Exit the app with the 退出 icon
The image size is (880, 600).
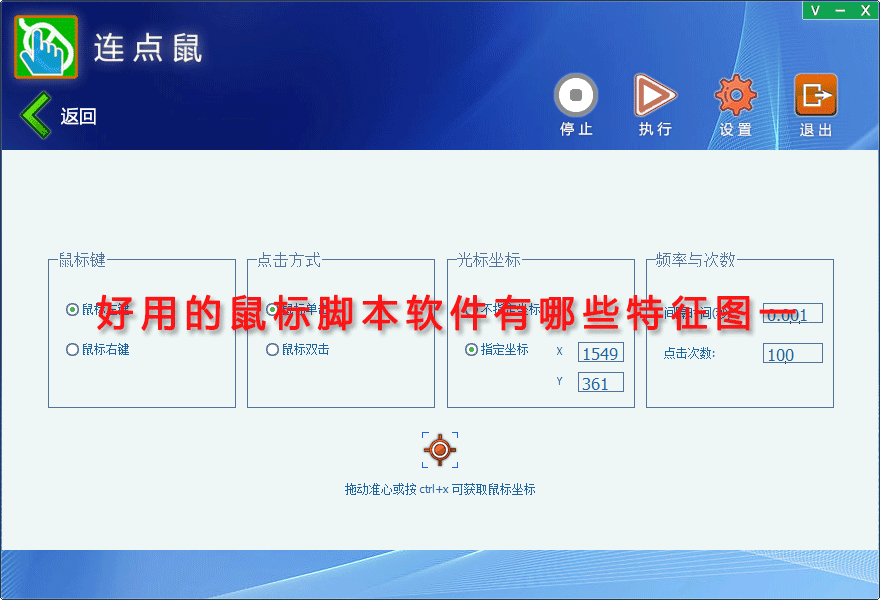tap(815, 95)
